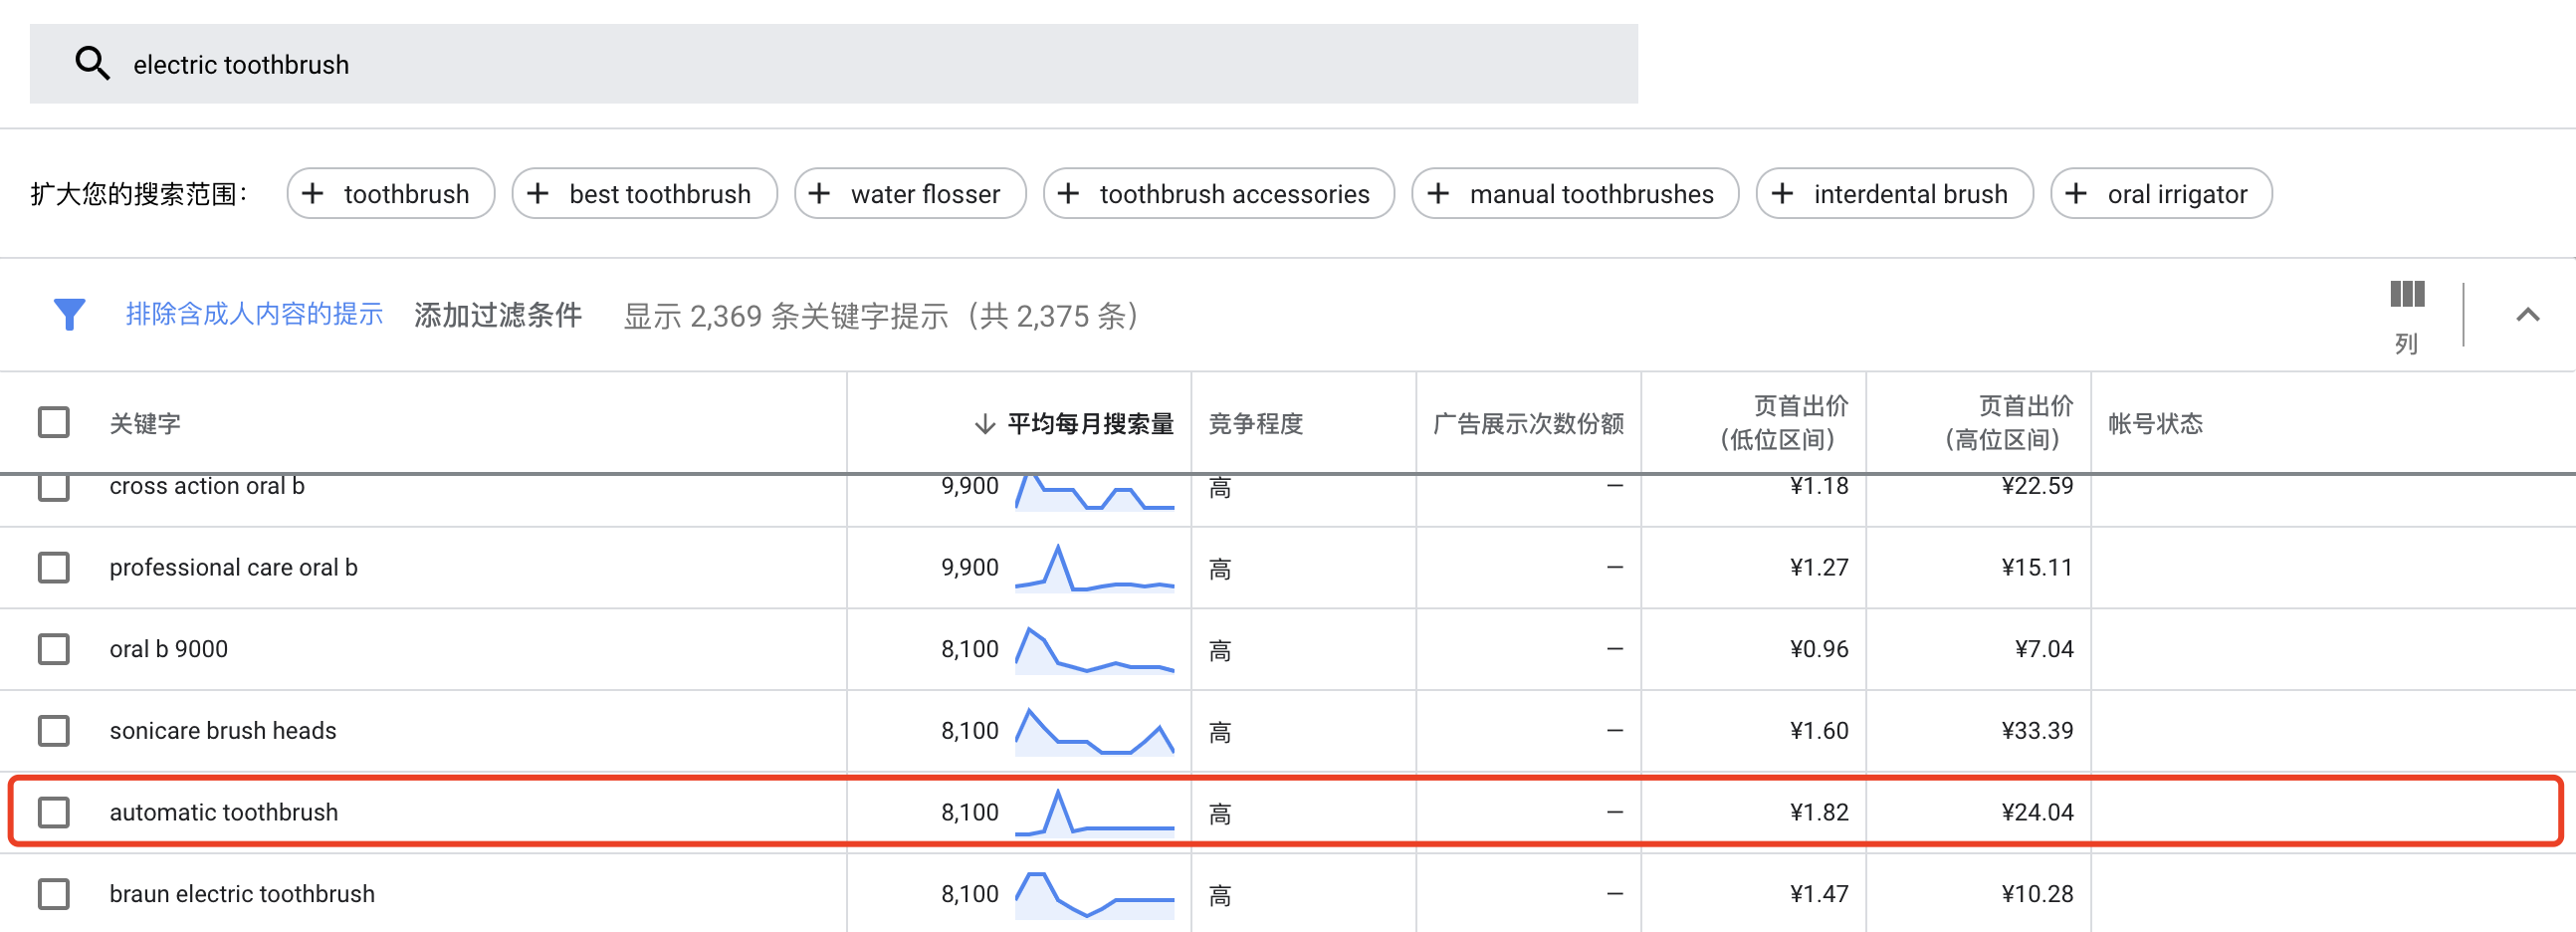
Task: Click plus icon on water flosser chip
Action: 819,193
